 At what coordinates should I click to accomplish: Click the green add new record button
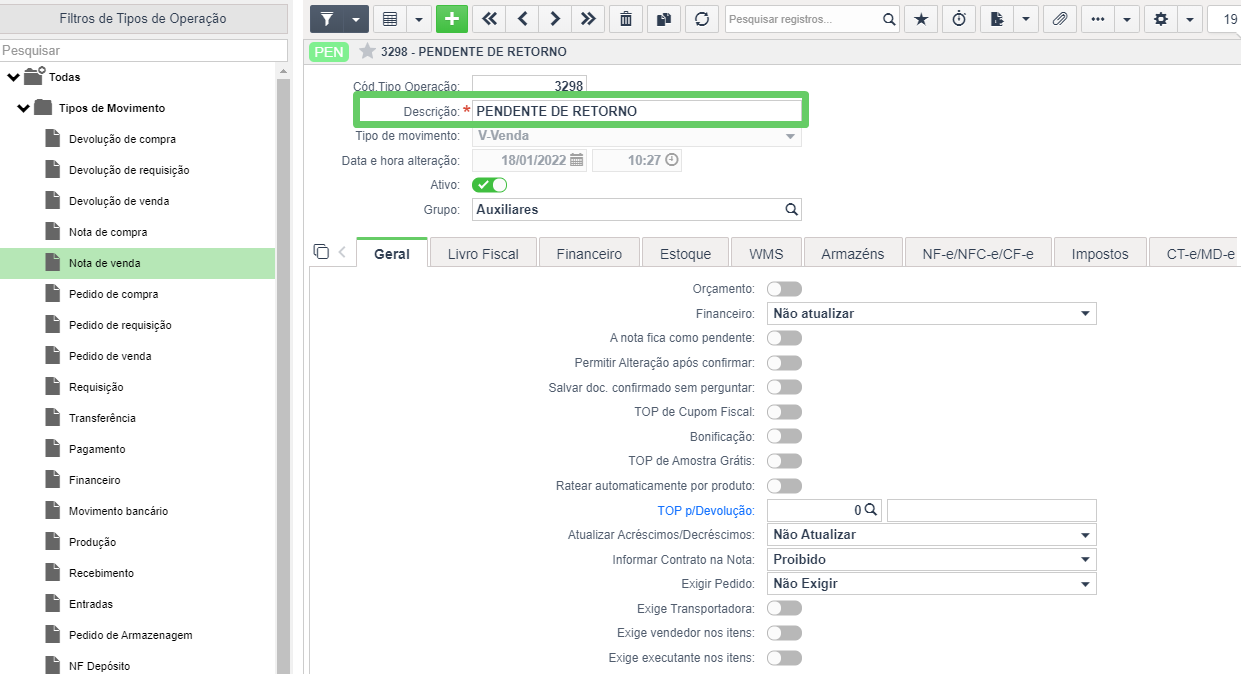coord(452,19)
